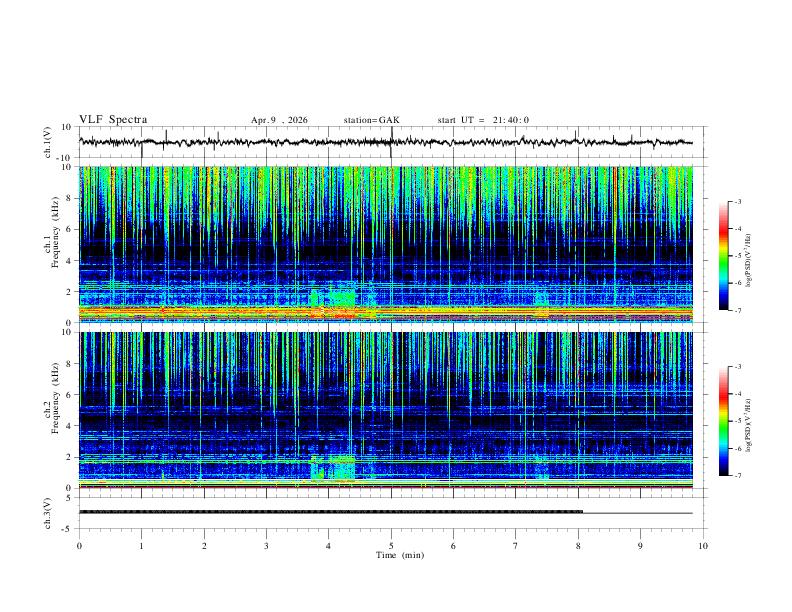Click the ch.2 emission burst near 4 minutes

pos(332,468)
